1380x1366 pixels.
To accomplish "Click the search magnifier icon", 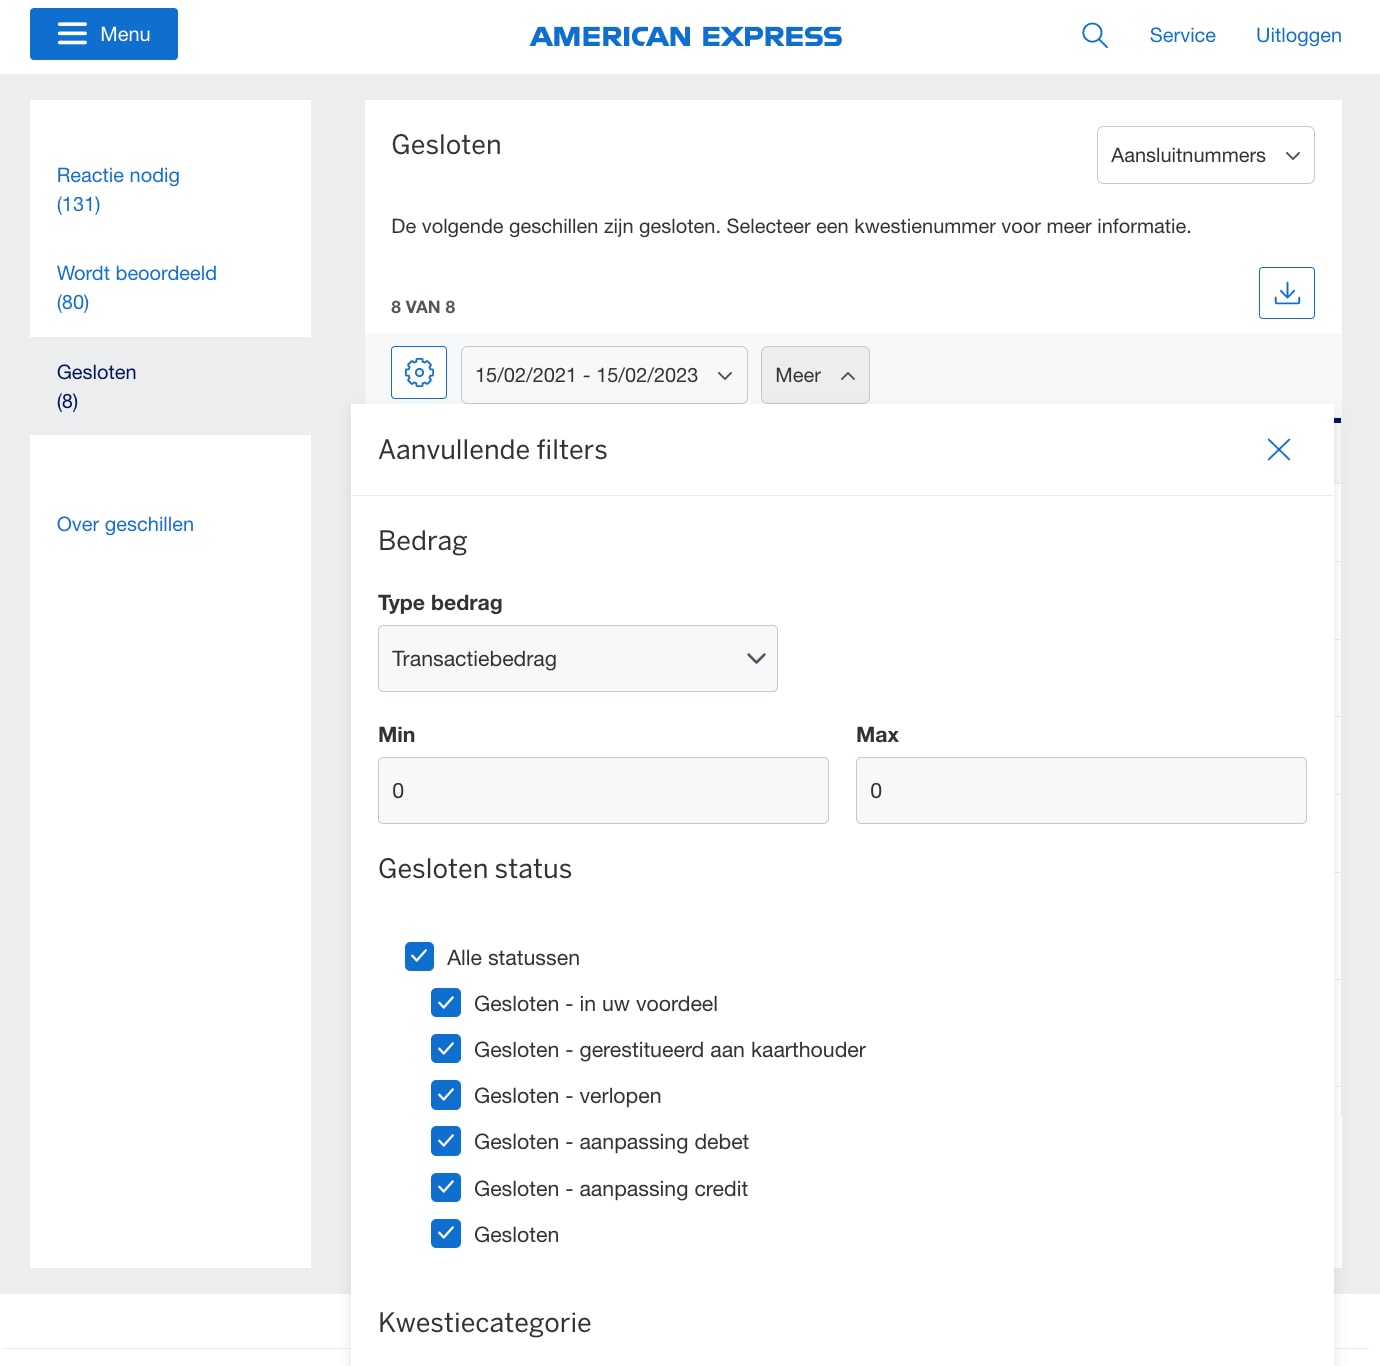I will (x=1094, y=34).
